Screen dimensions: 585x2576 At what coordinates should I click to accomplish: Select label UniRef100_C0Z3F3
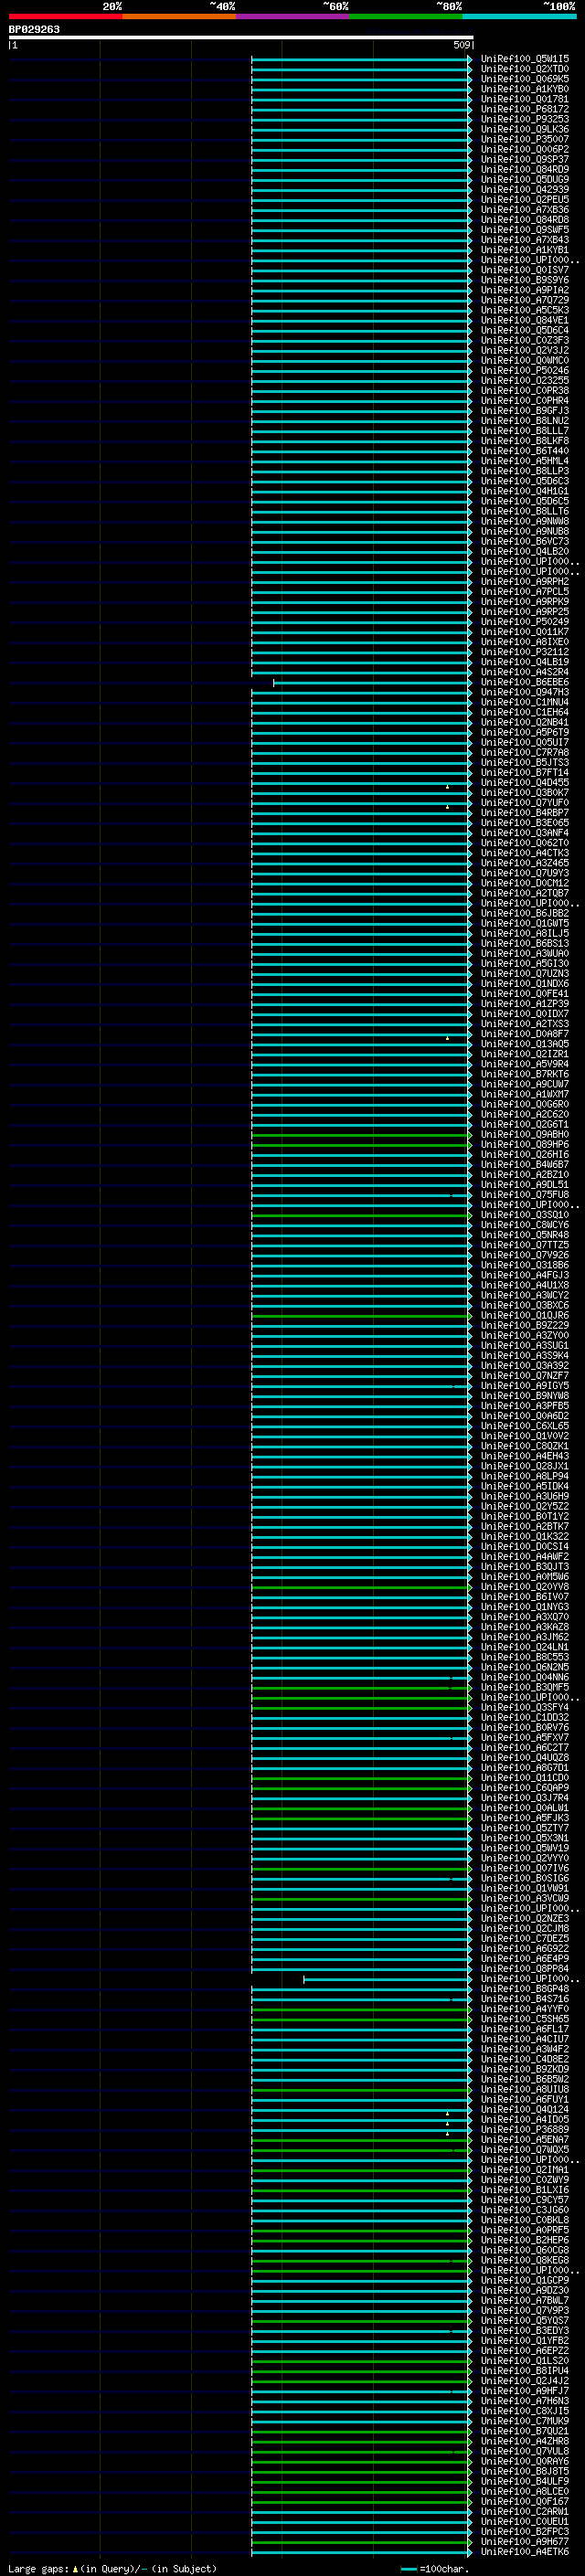click(x=525, y=340)
